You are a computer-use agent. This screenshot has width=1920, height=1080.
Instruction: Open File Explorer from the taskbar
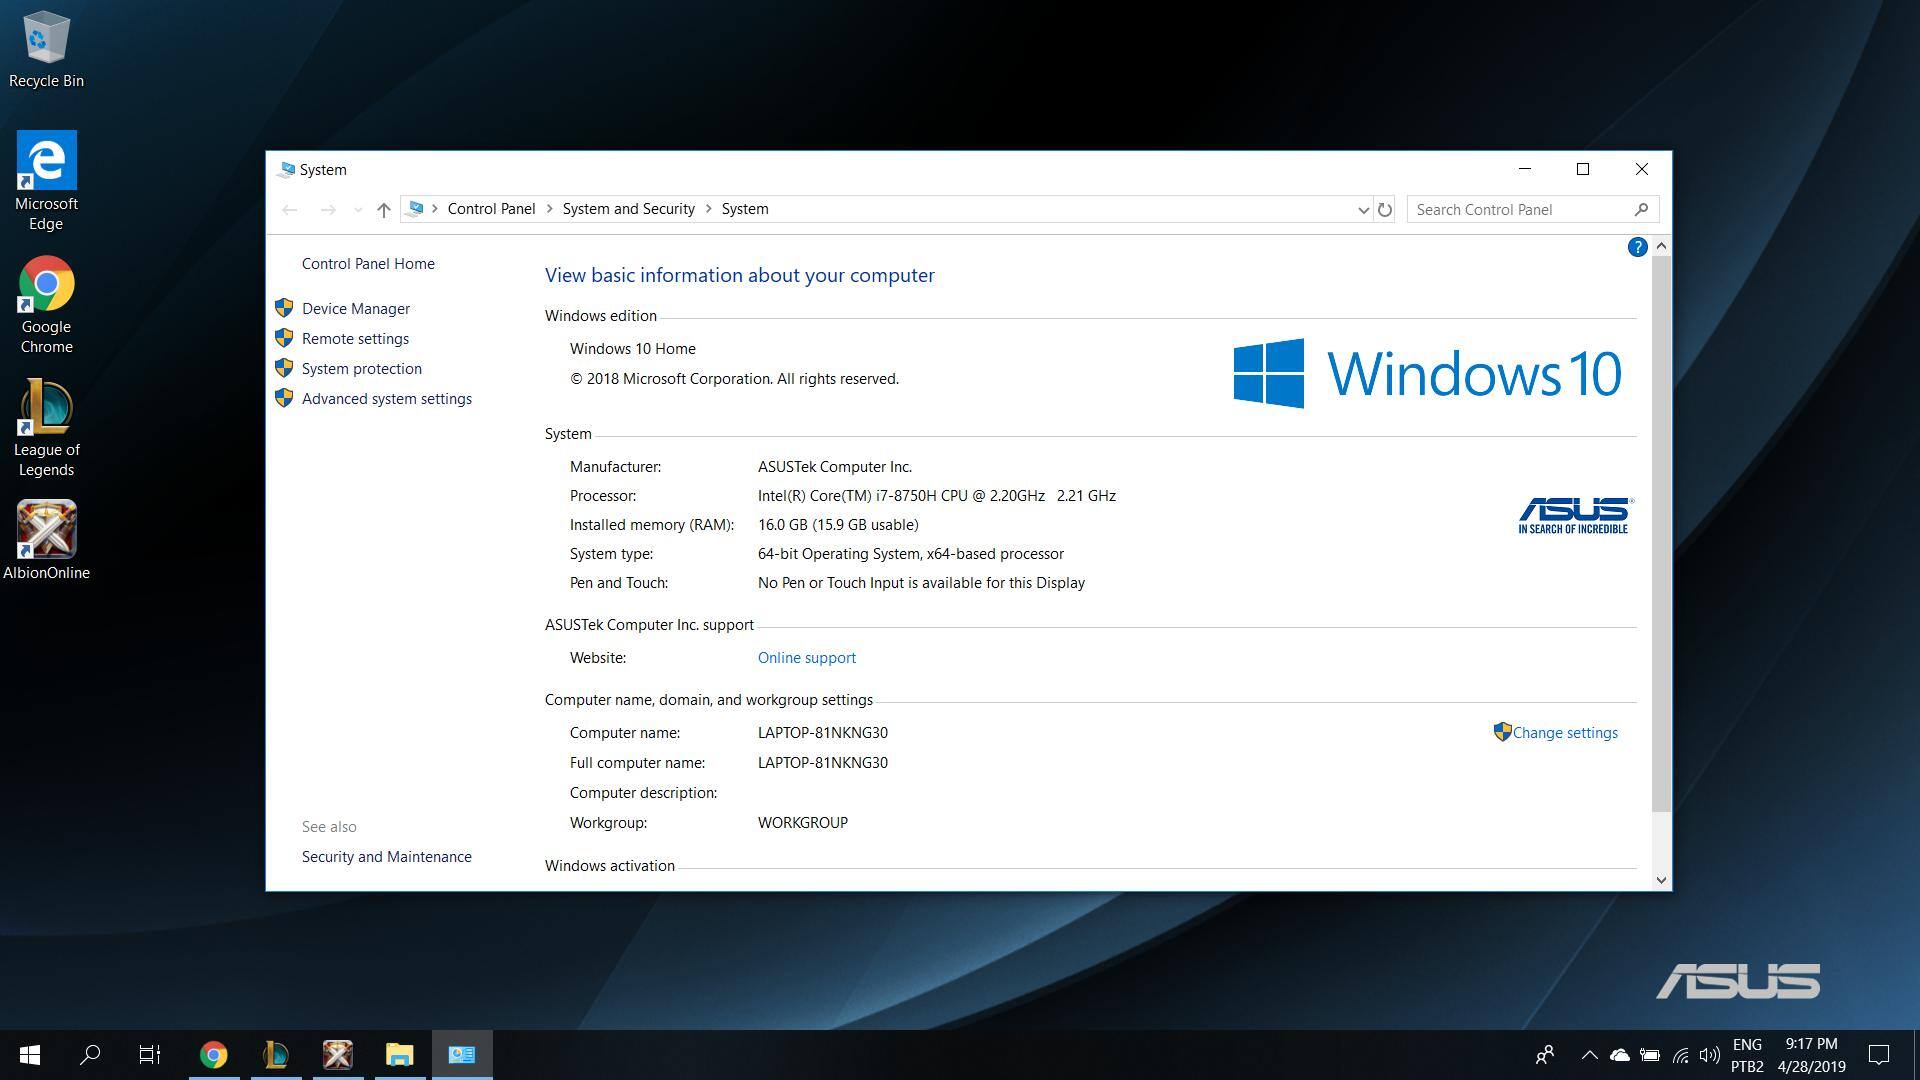click(399, 1054)
